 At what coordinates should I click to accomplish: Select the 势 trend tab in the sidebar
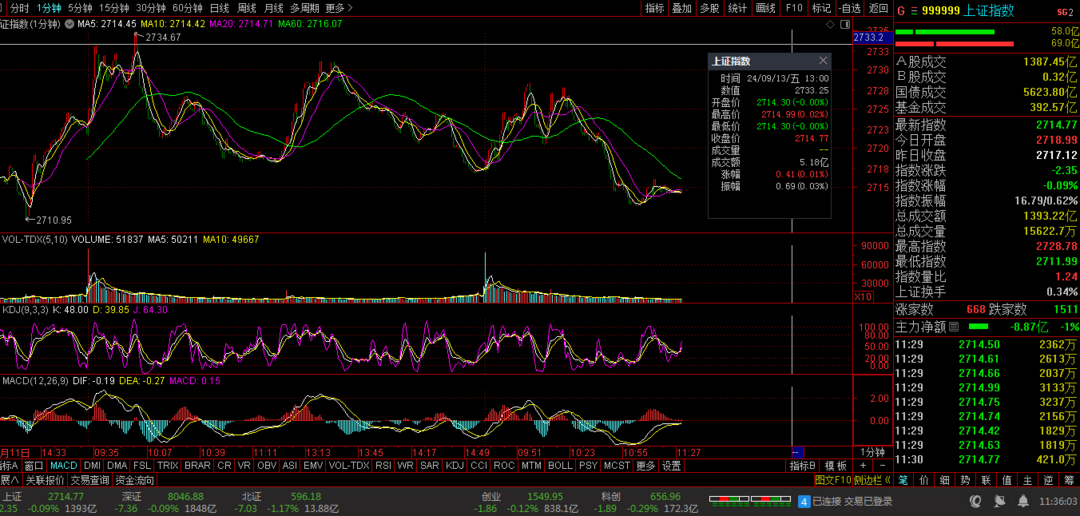point(966,479)
